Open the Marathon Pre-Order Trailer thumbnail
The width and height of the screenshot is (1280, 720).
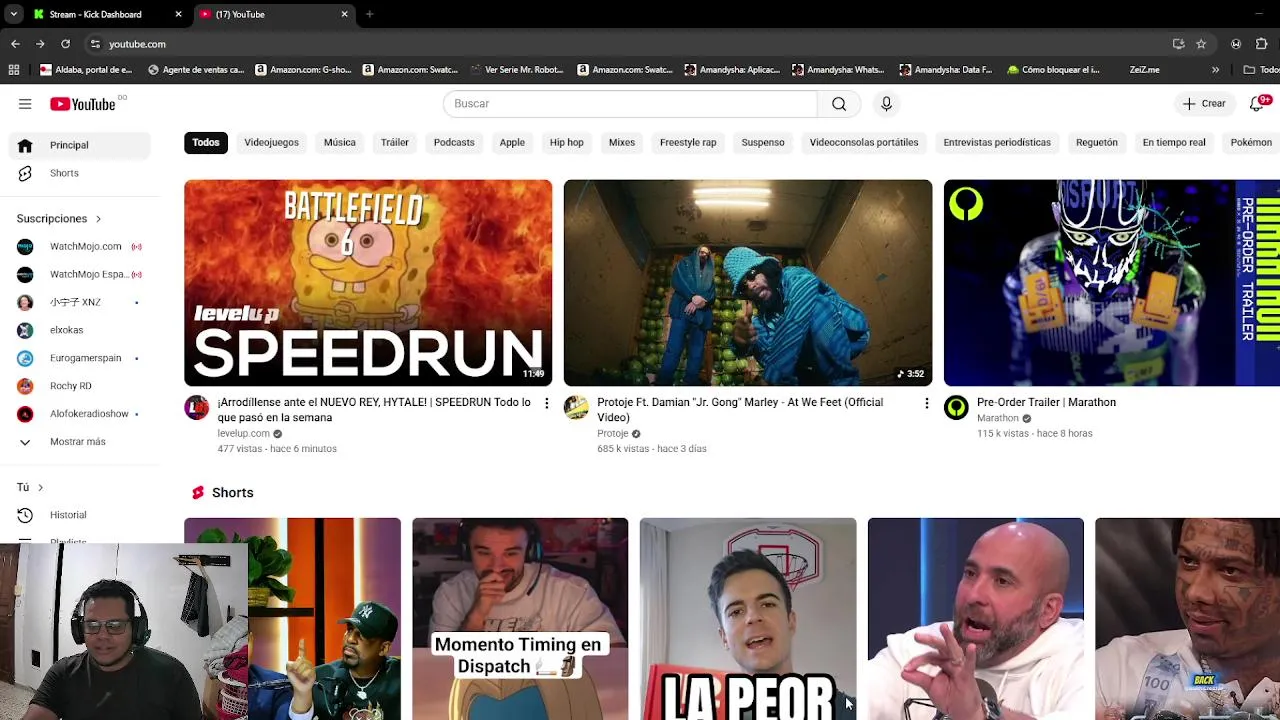[1112, 283]
